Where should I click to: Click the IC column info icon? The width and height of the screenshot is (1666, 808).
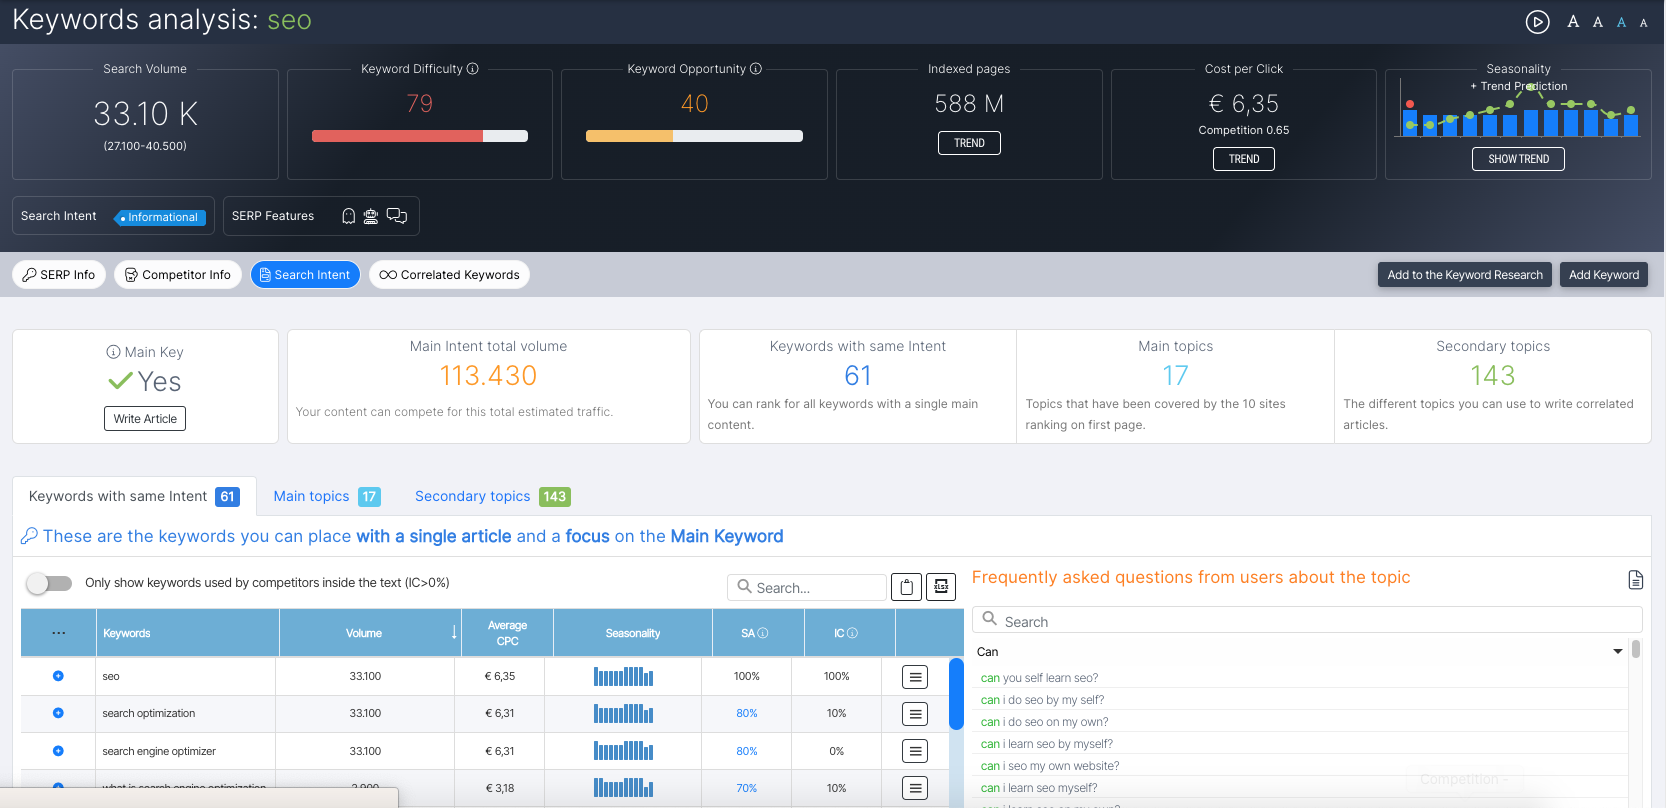[853, 633]
